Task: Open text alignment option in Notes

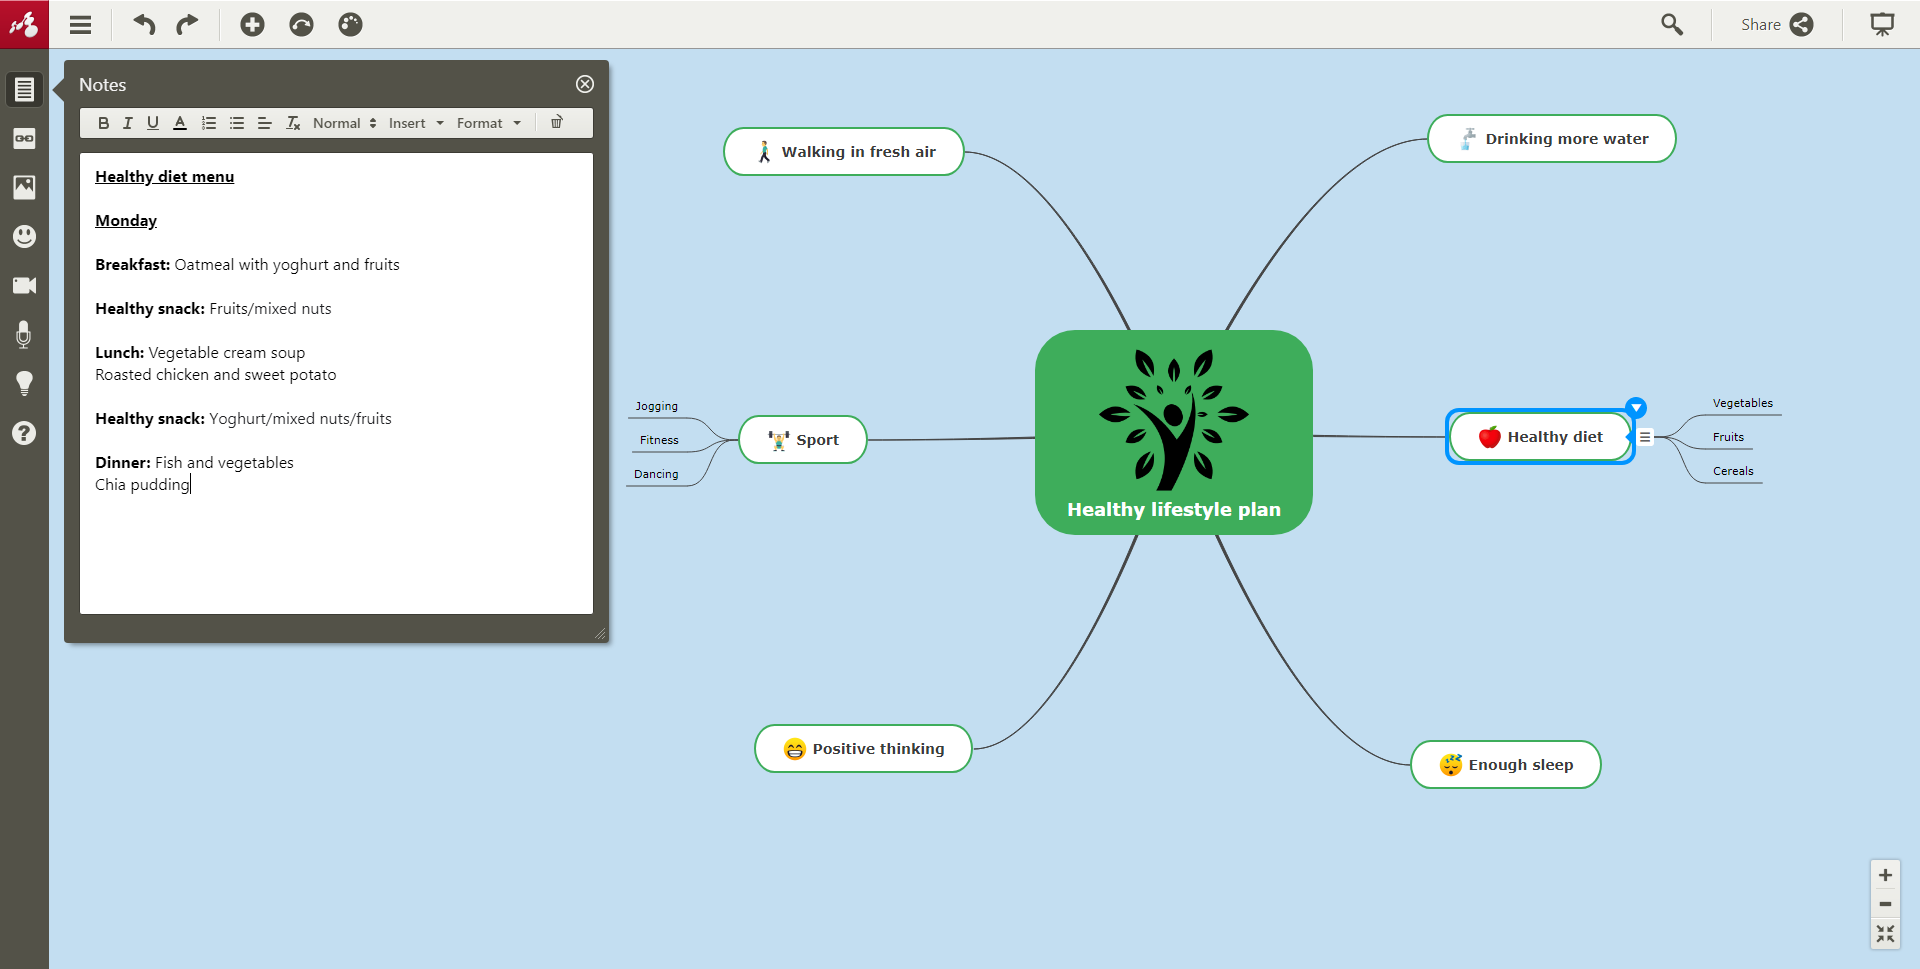Action: (265, 123)
